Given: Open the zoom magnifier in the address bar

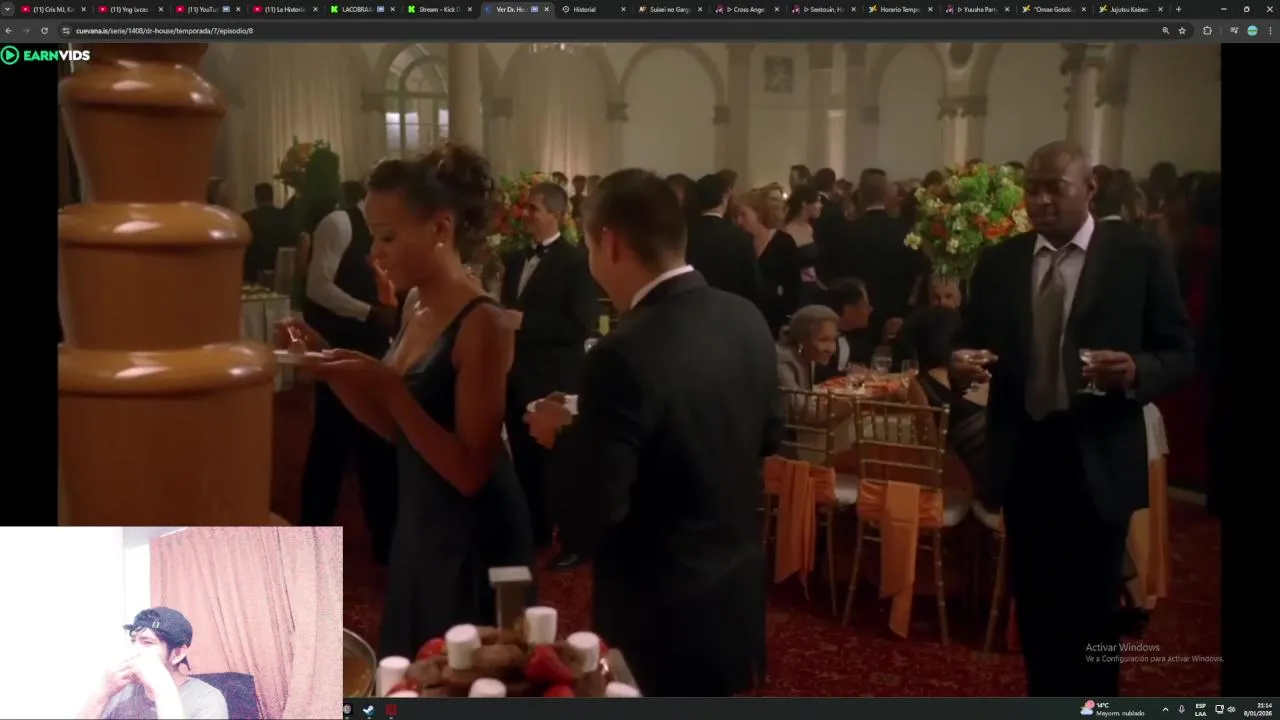Looking at the screenshot, I should (x=1165, y=31).
